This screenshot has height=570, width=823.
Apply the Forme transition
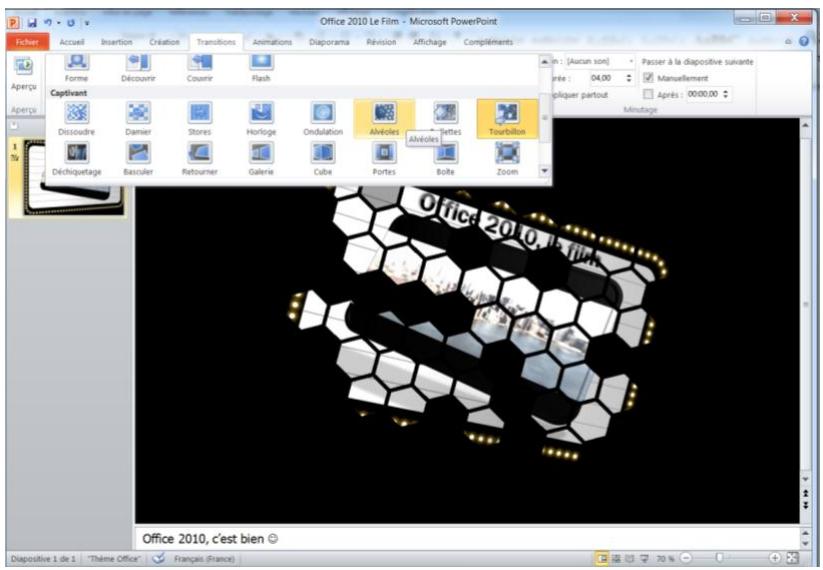(x=77, y=69)
